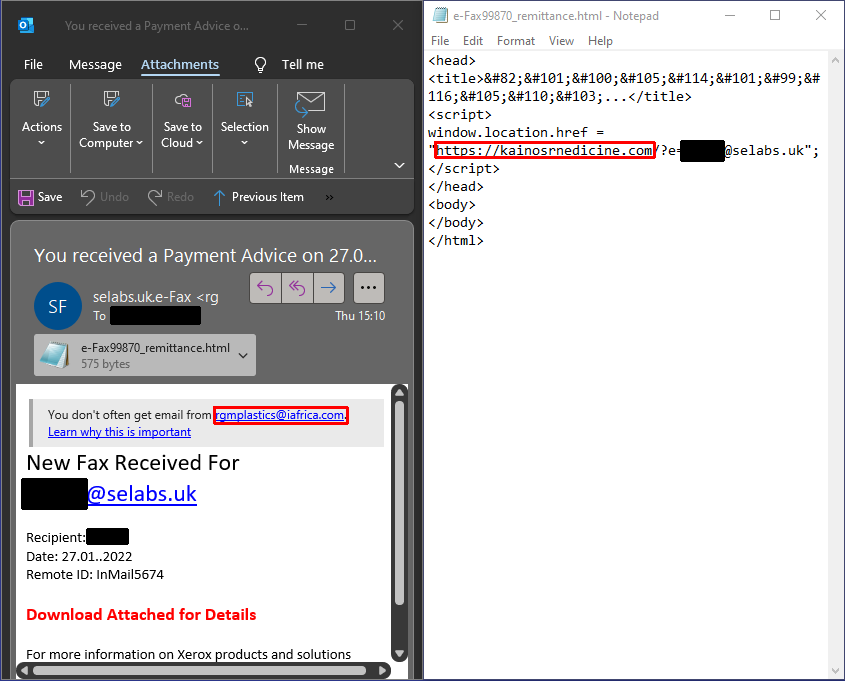Open Save to Cloud dropdown
845x681 pixels.
(x=182, y=120)
